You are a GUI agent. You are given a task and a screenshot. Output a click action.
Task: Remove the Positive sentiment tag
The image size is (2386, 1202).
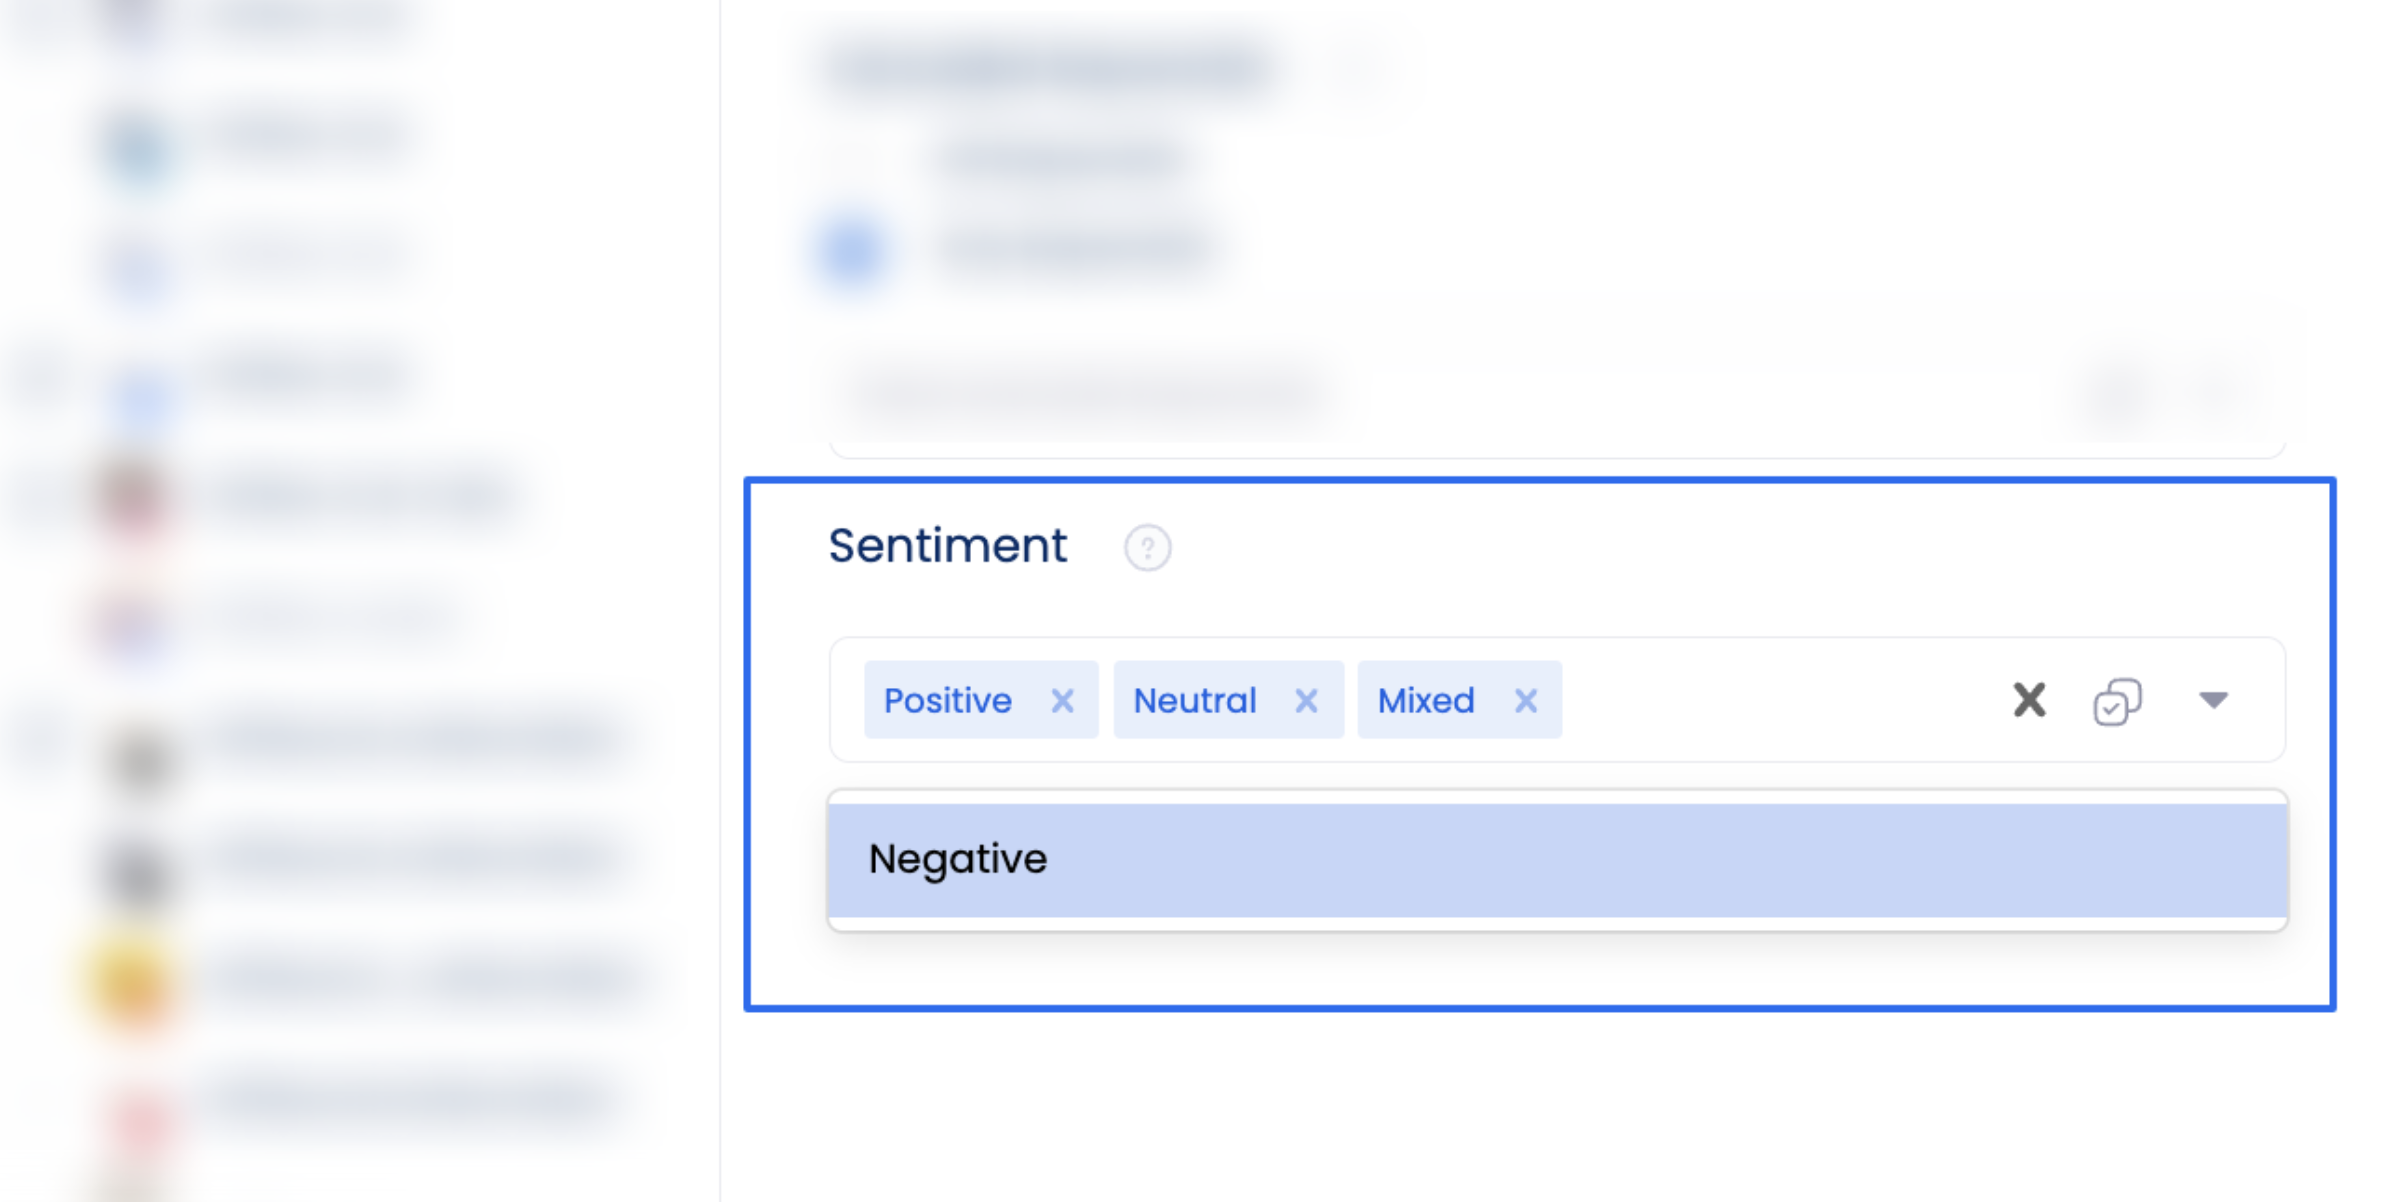(1064, 700)
